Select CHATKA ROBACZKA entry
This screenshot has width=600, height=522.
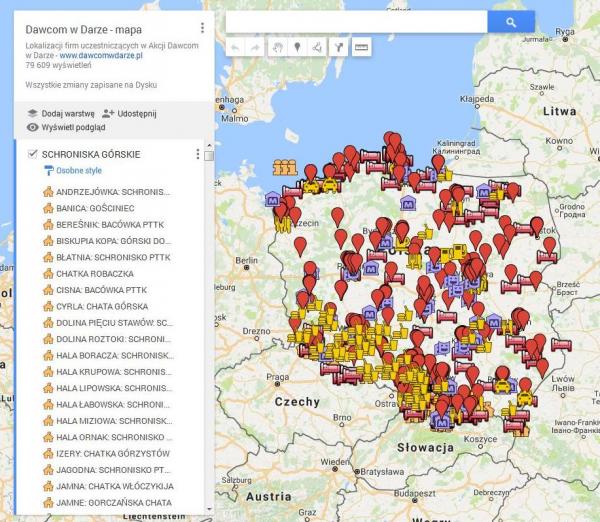pyautogui.click(x=95, y=274)
